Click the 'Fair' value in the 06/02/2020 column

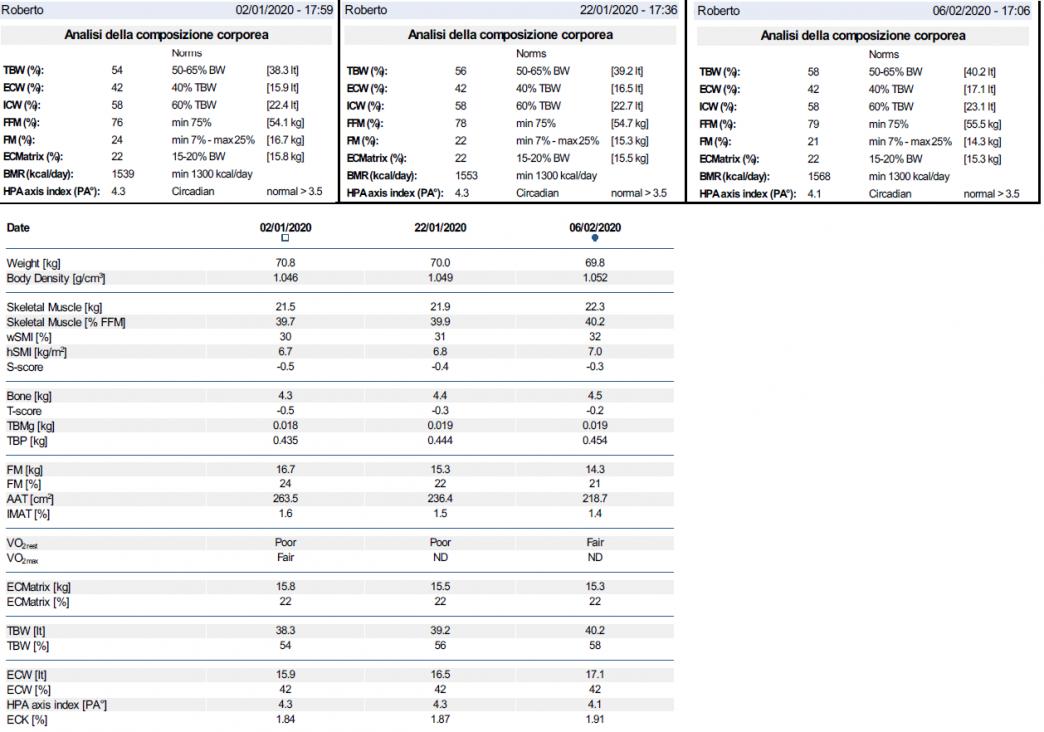(x=595, y=542)
